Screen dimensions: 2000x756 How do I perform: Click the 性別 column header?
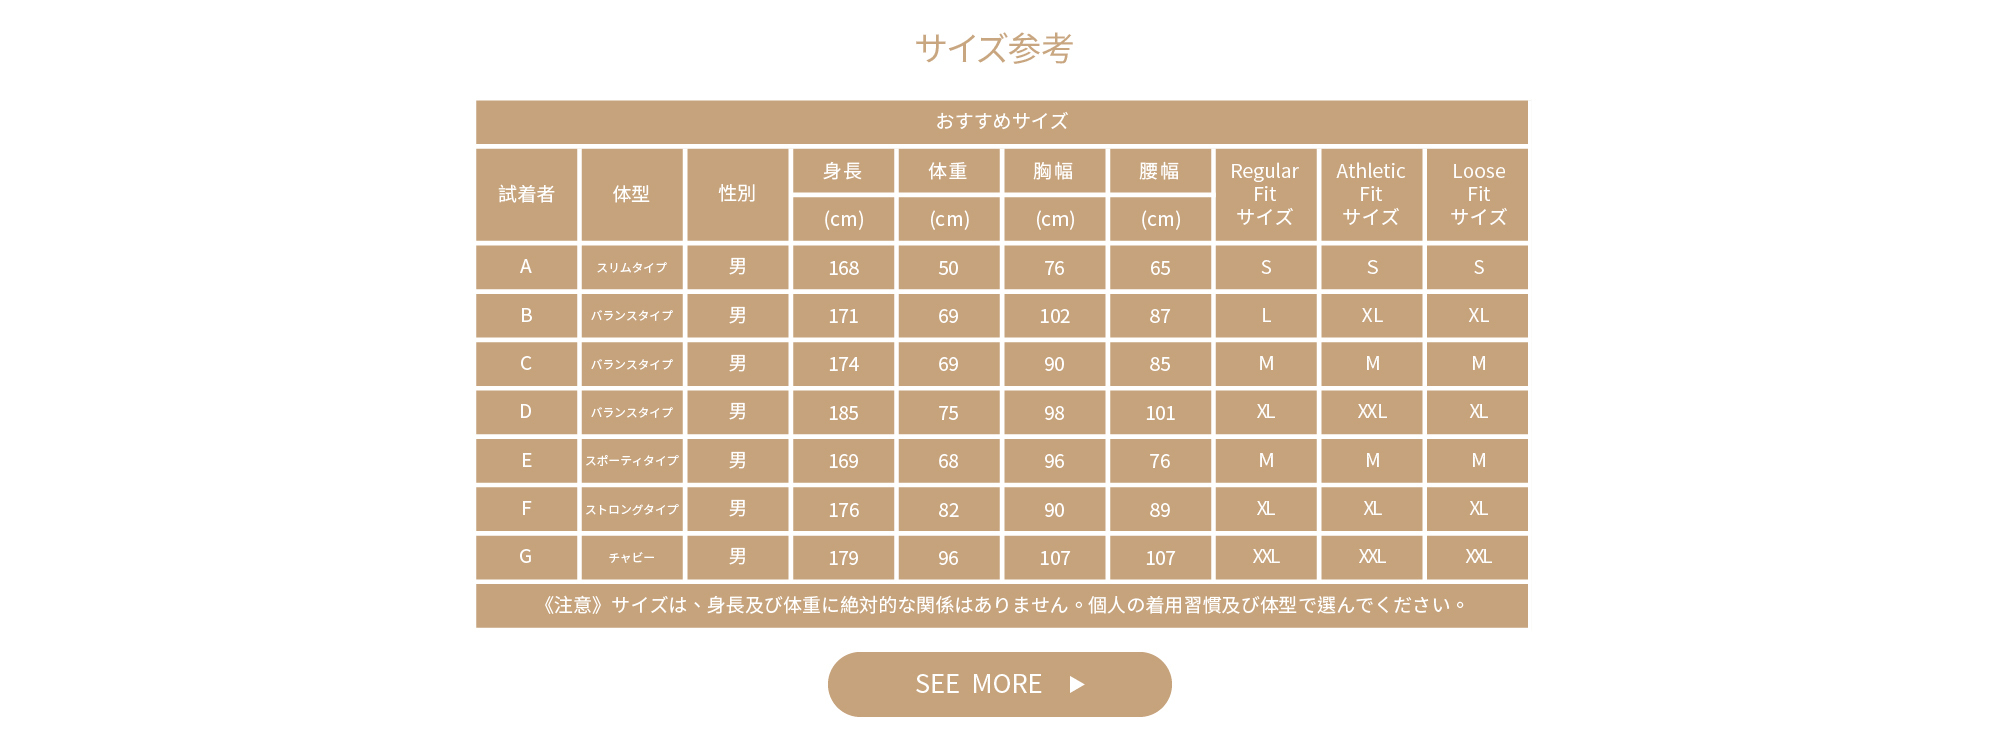point(737,194)
